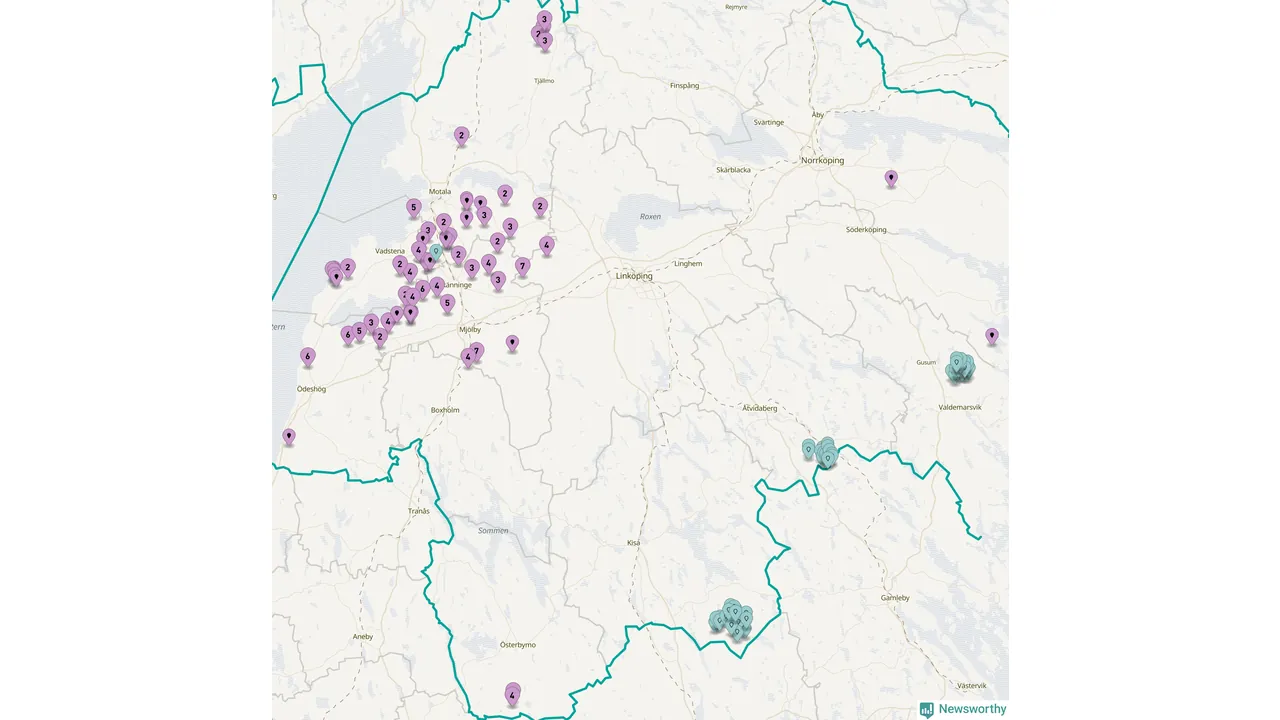
Task: Click the Linköping city label
Action: 634,276
